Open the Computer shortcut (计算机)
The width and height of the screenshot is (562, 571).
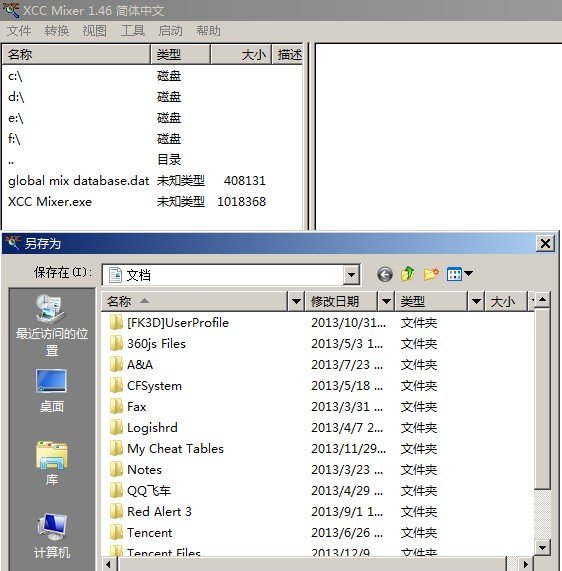52,536
